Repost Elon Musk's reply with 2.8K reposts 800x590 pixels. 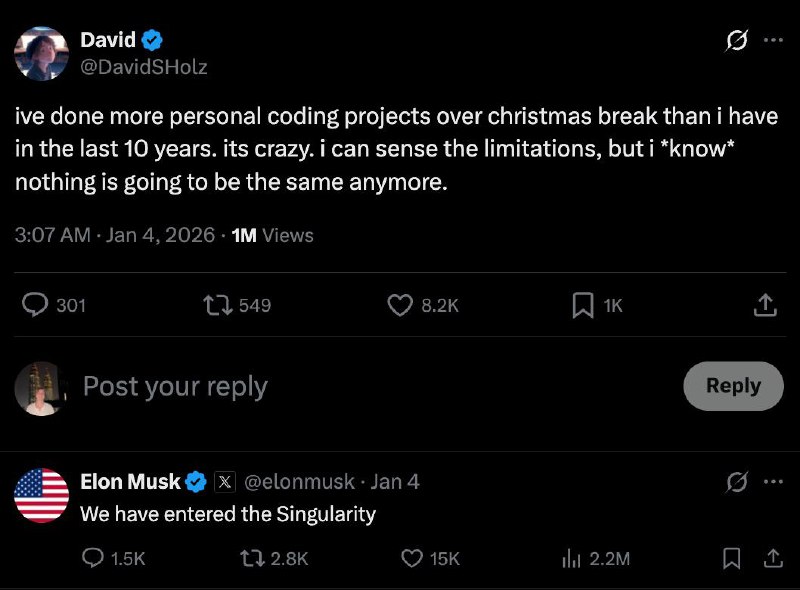[x=253, y=558]
